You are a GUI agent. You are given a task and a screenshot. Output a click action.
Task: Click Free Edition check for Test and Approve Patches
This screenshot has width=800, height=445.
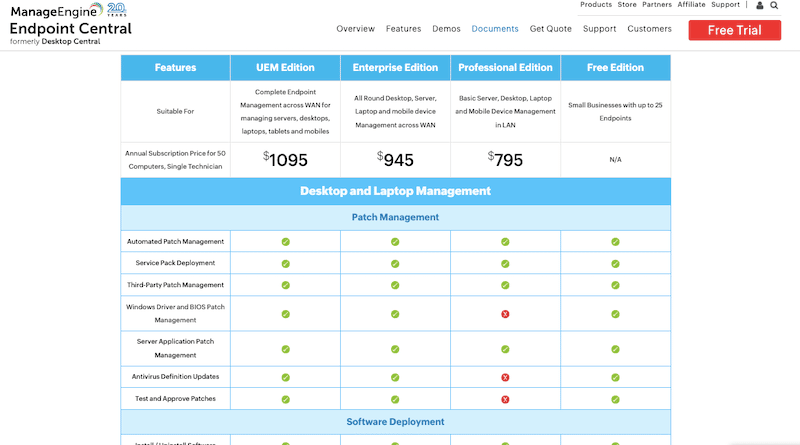click(615, 400)
